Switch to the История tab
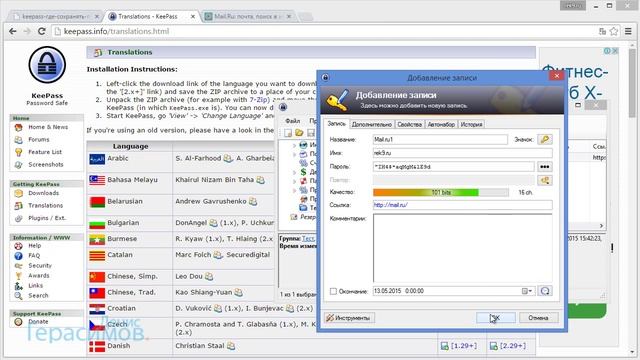Viewport: 640px width, 360px height. (471, 124)
